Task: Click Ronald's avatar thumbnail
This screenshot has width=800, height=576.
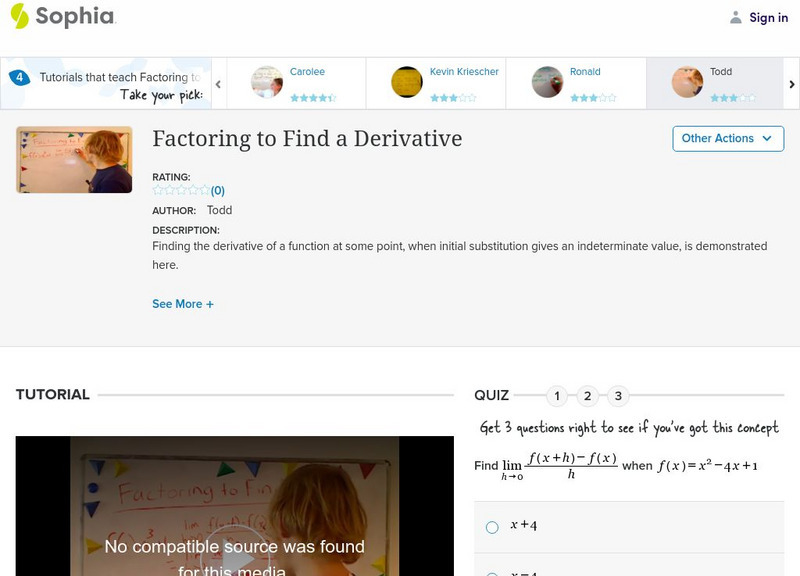Action: tap(547, 82)
